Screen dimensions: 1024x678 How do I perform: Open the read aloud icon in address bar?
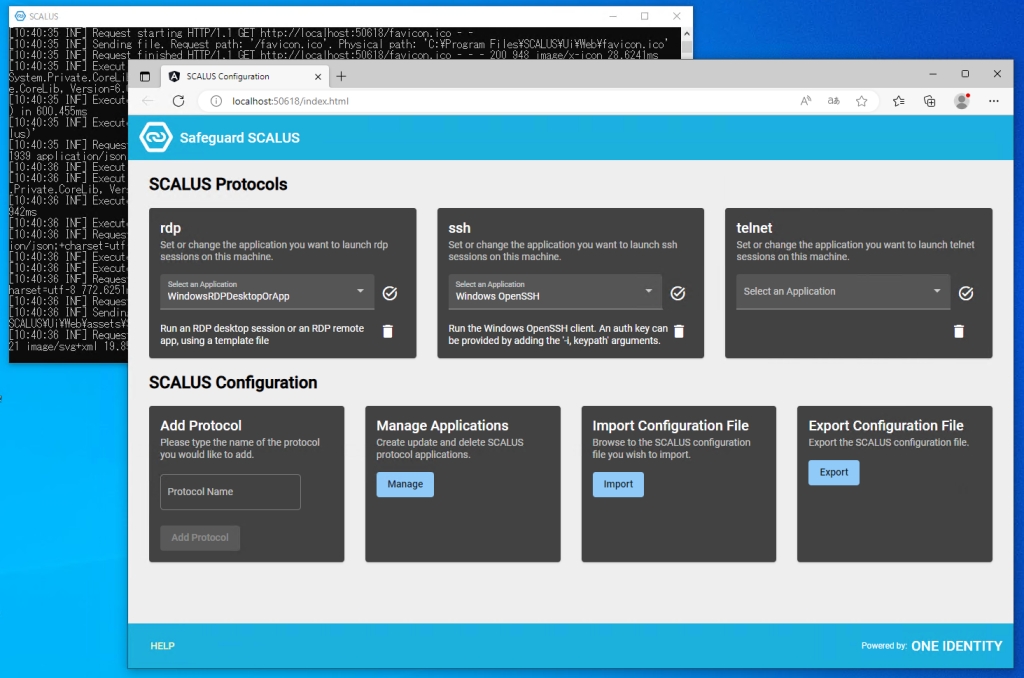click(x=806, y=101)
